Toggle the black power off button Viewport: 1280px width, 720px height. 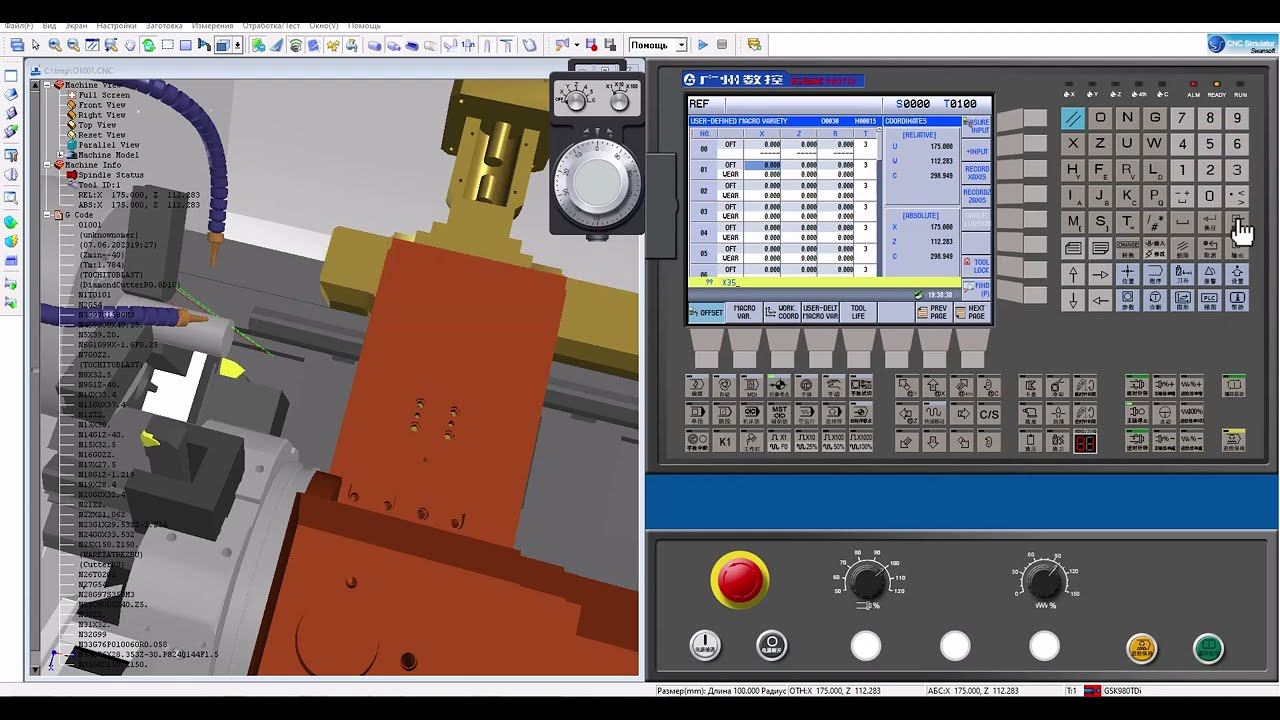[771, 644]
